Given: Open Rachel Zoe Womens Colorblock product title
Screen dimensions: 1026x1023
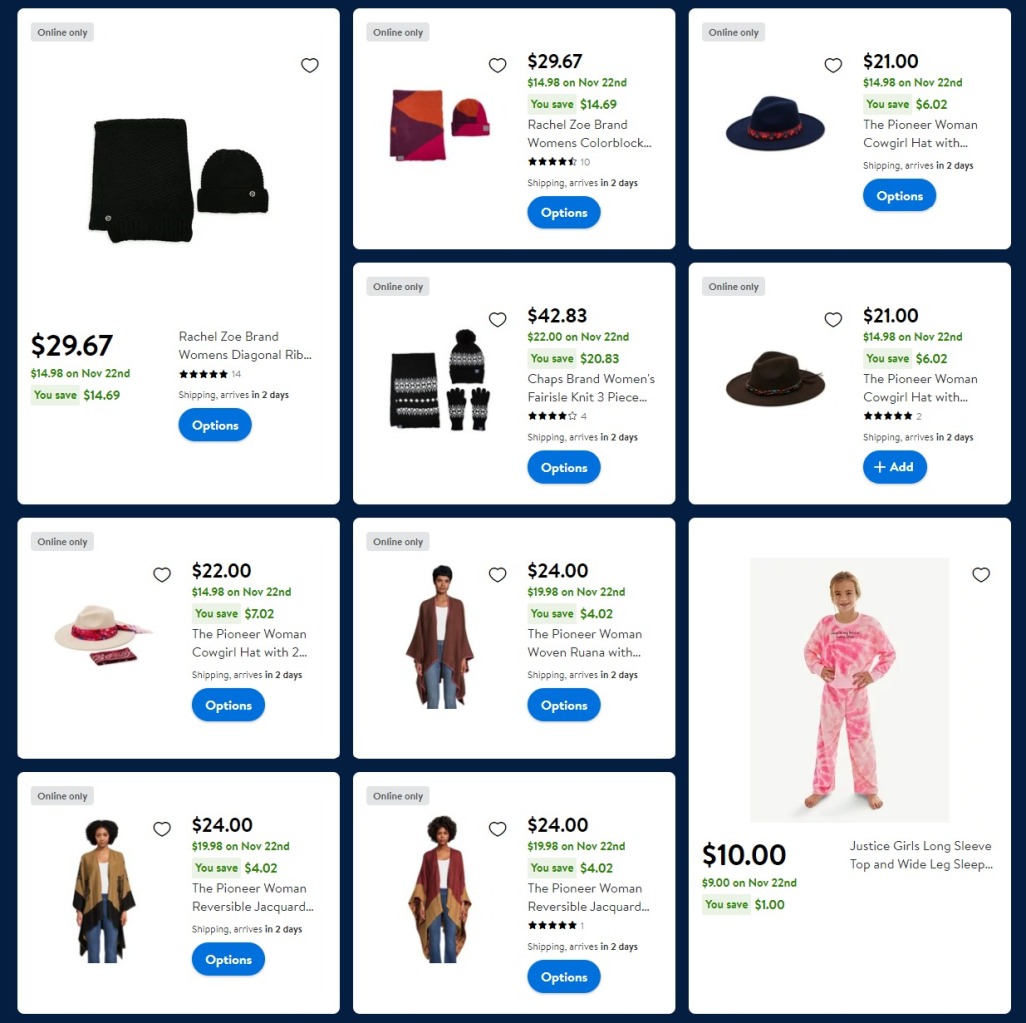Looking at the screenshot, I should coord(589,134).
